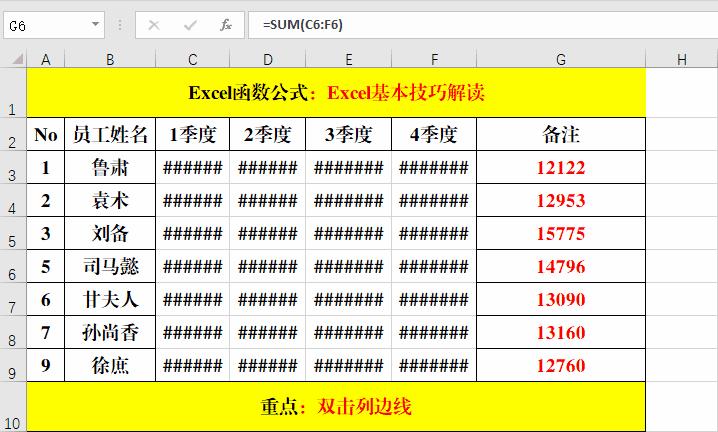Select column E header
718x432 pixels.
(x=348, y=60)
